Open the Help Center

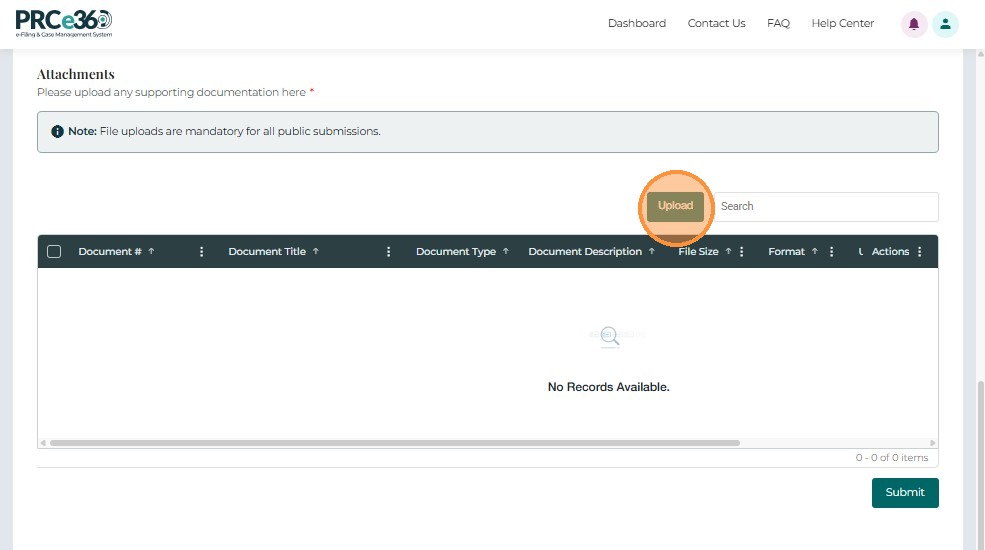(843, 23)
